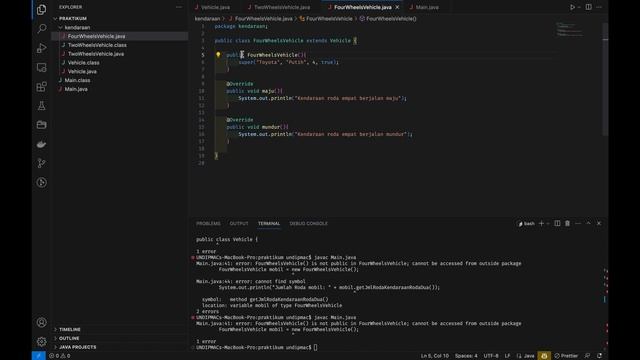Image resolution: width=640 pixels, height=360 pixels.
Task: Open the DEBUG CONSOLE panel tab
Action: (308, 223)
